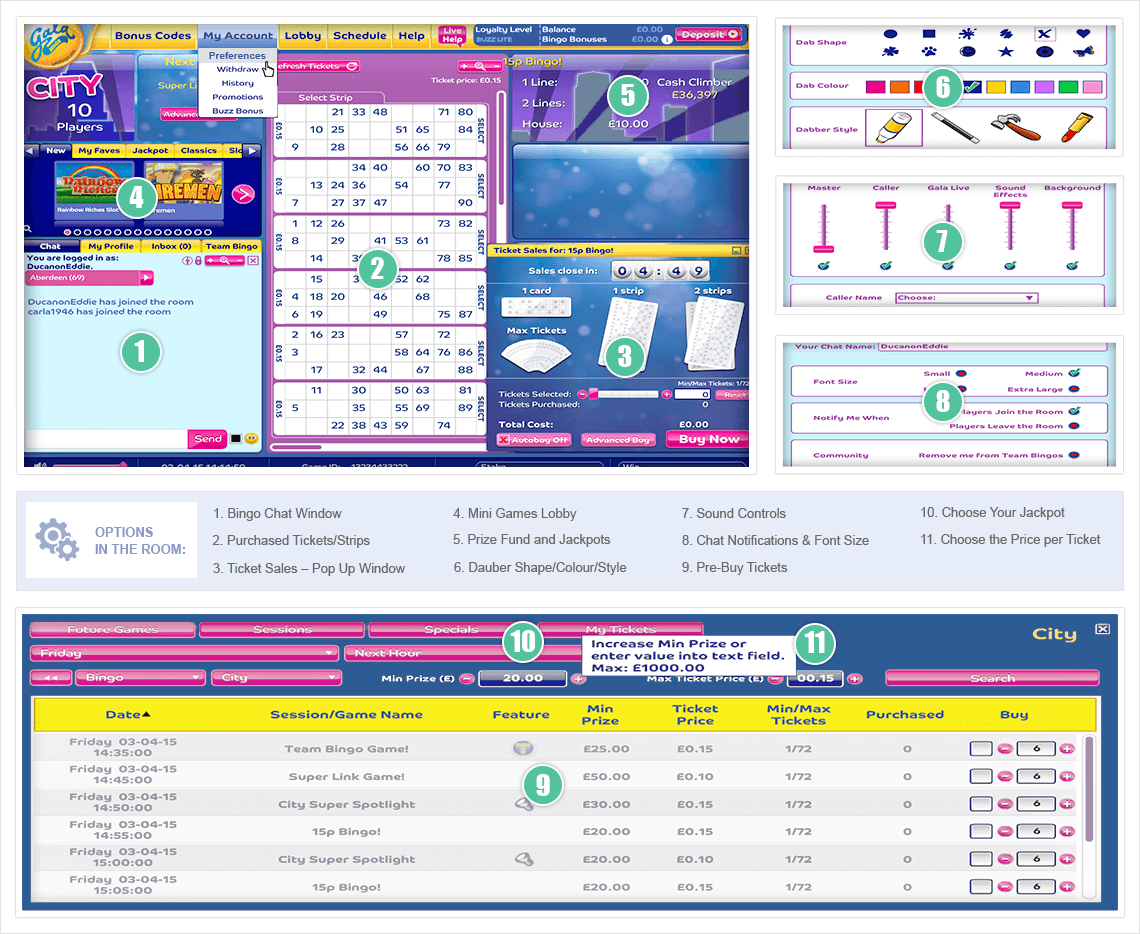Increase Max Ticket Price with plus icon
Image resolution: width=1140 pixels, height=934 pixels.
coord(854,679)
